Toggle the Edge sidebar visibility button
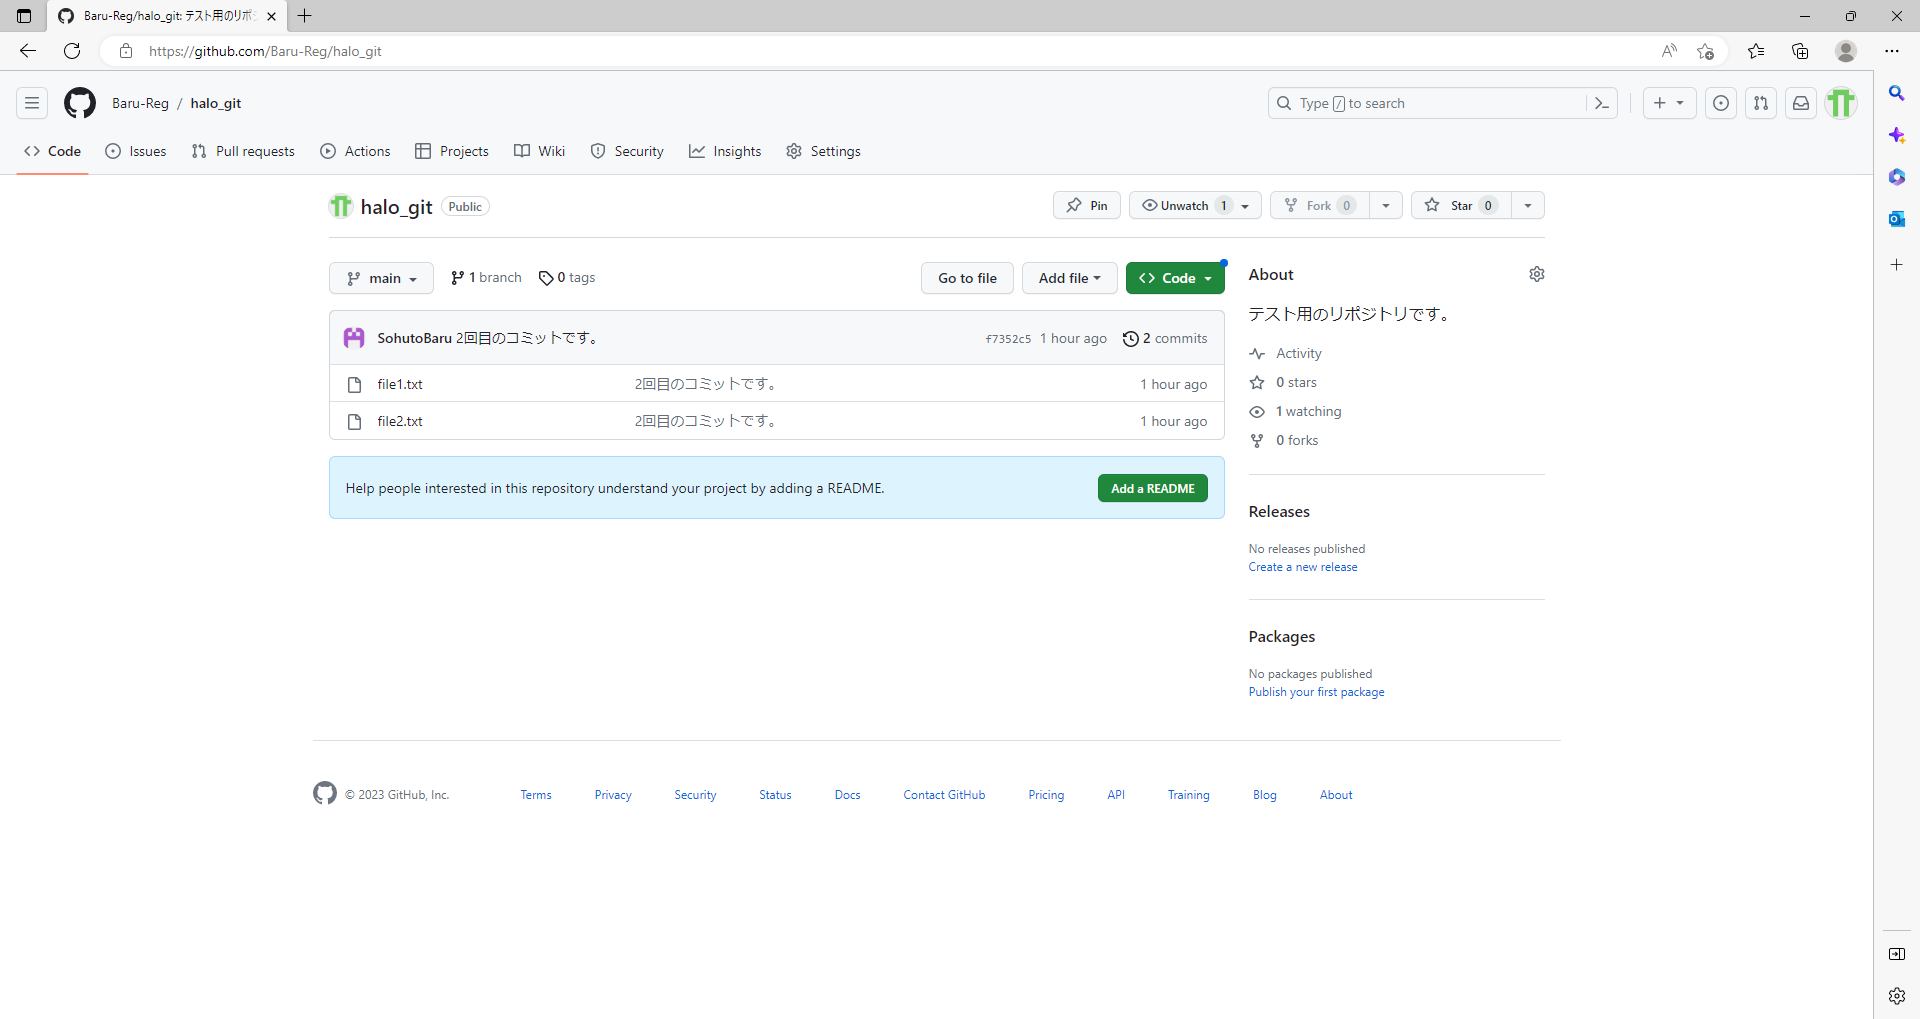Screen dimensions: 1920x1019 1897,954
